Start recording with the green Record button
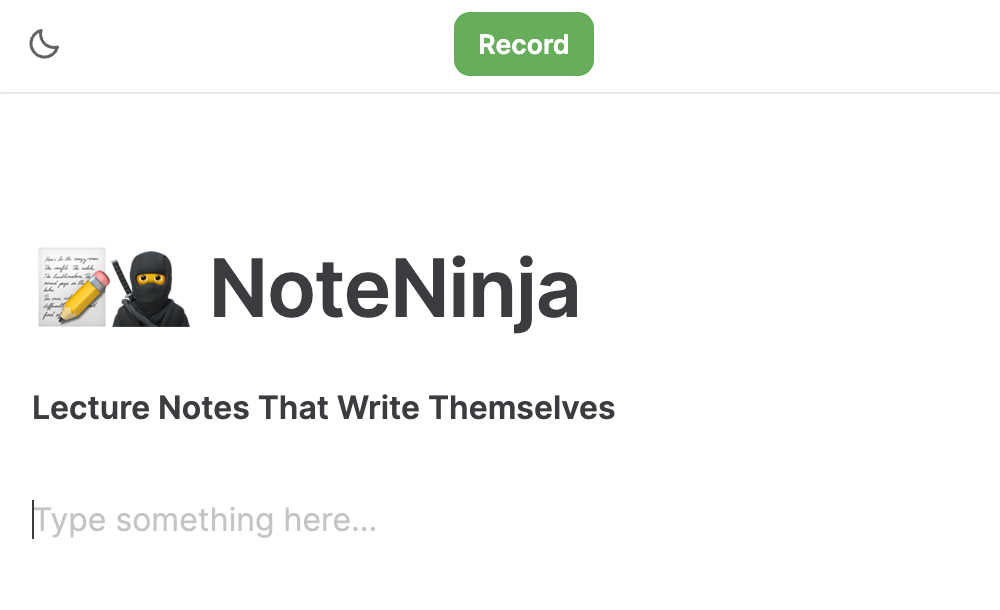The image size is (1000, 610). [523, 44]
